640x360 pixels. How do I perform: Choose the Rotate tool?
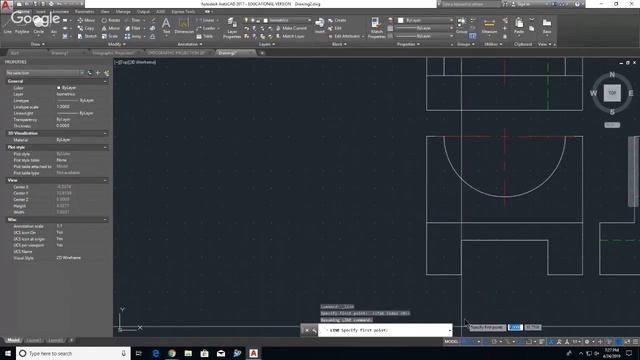pyautogui.click(x=111, y=20)
